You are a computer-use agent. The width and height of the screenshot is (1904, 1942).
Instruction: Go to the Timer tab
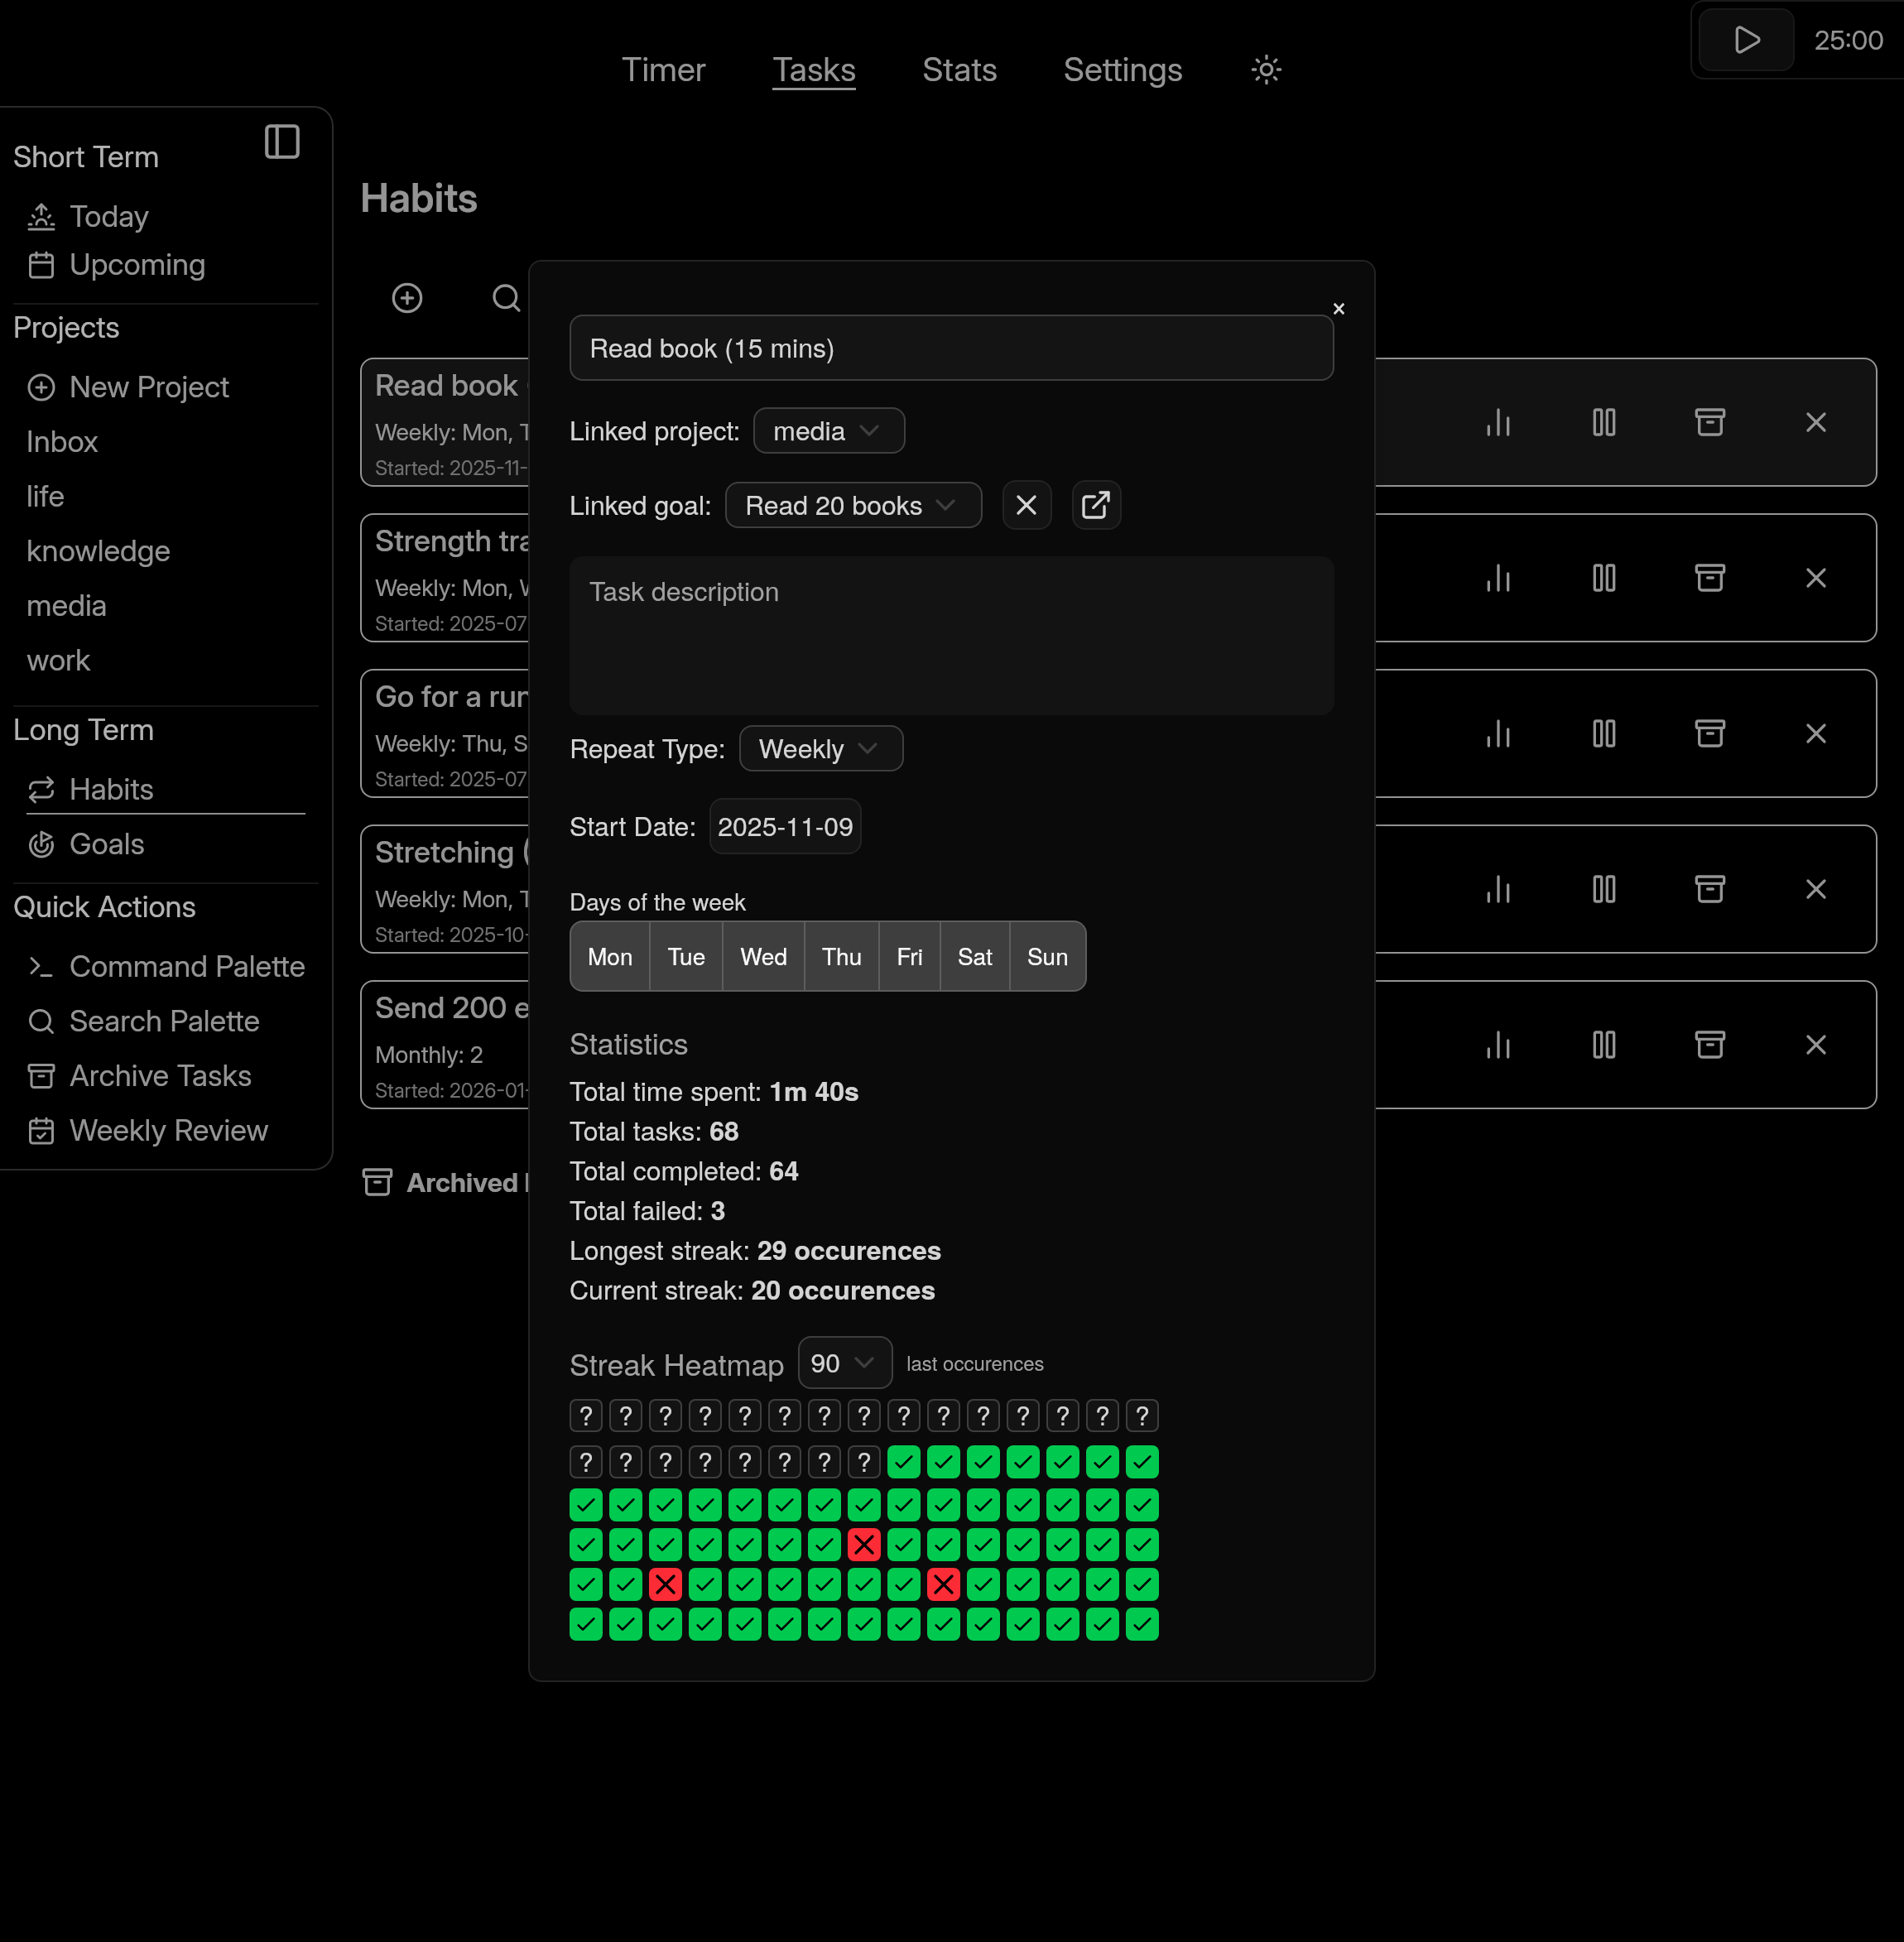click(x=663, y=70)
